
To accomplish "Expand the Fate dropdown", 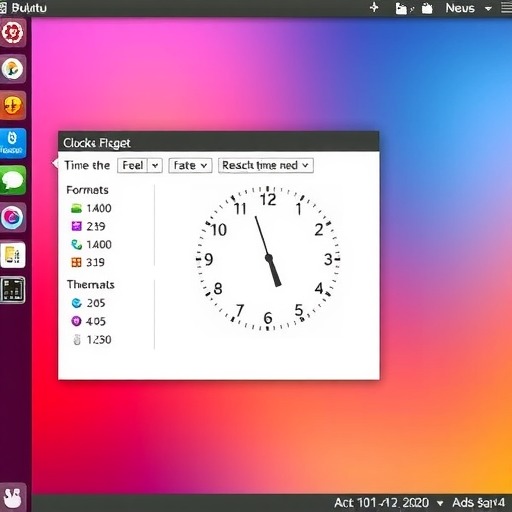I will pos(190,165).
